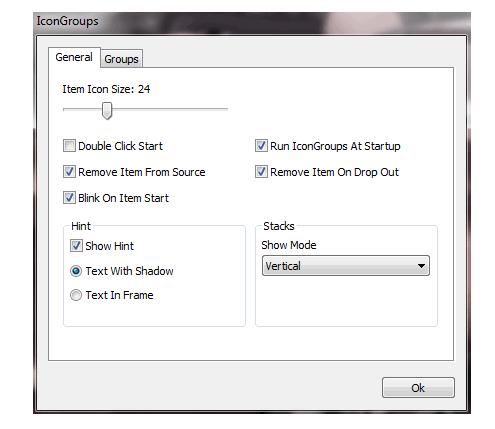The height and width of the screenshot is (429, 495).
Task: Click the Run IconGroups At Startup label
Action: [x=335, y=146]
